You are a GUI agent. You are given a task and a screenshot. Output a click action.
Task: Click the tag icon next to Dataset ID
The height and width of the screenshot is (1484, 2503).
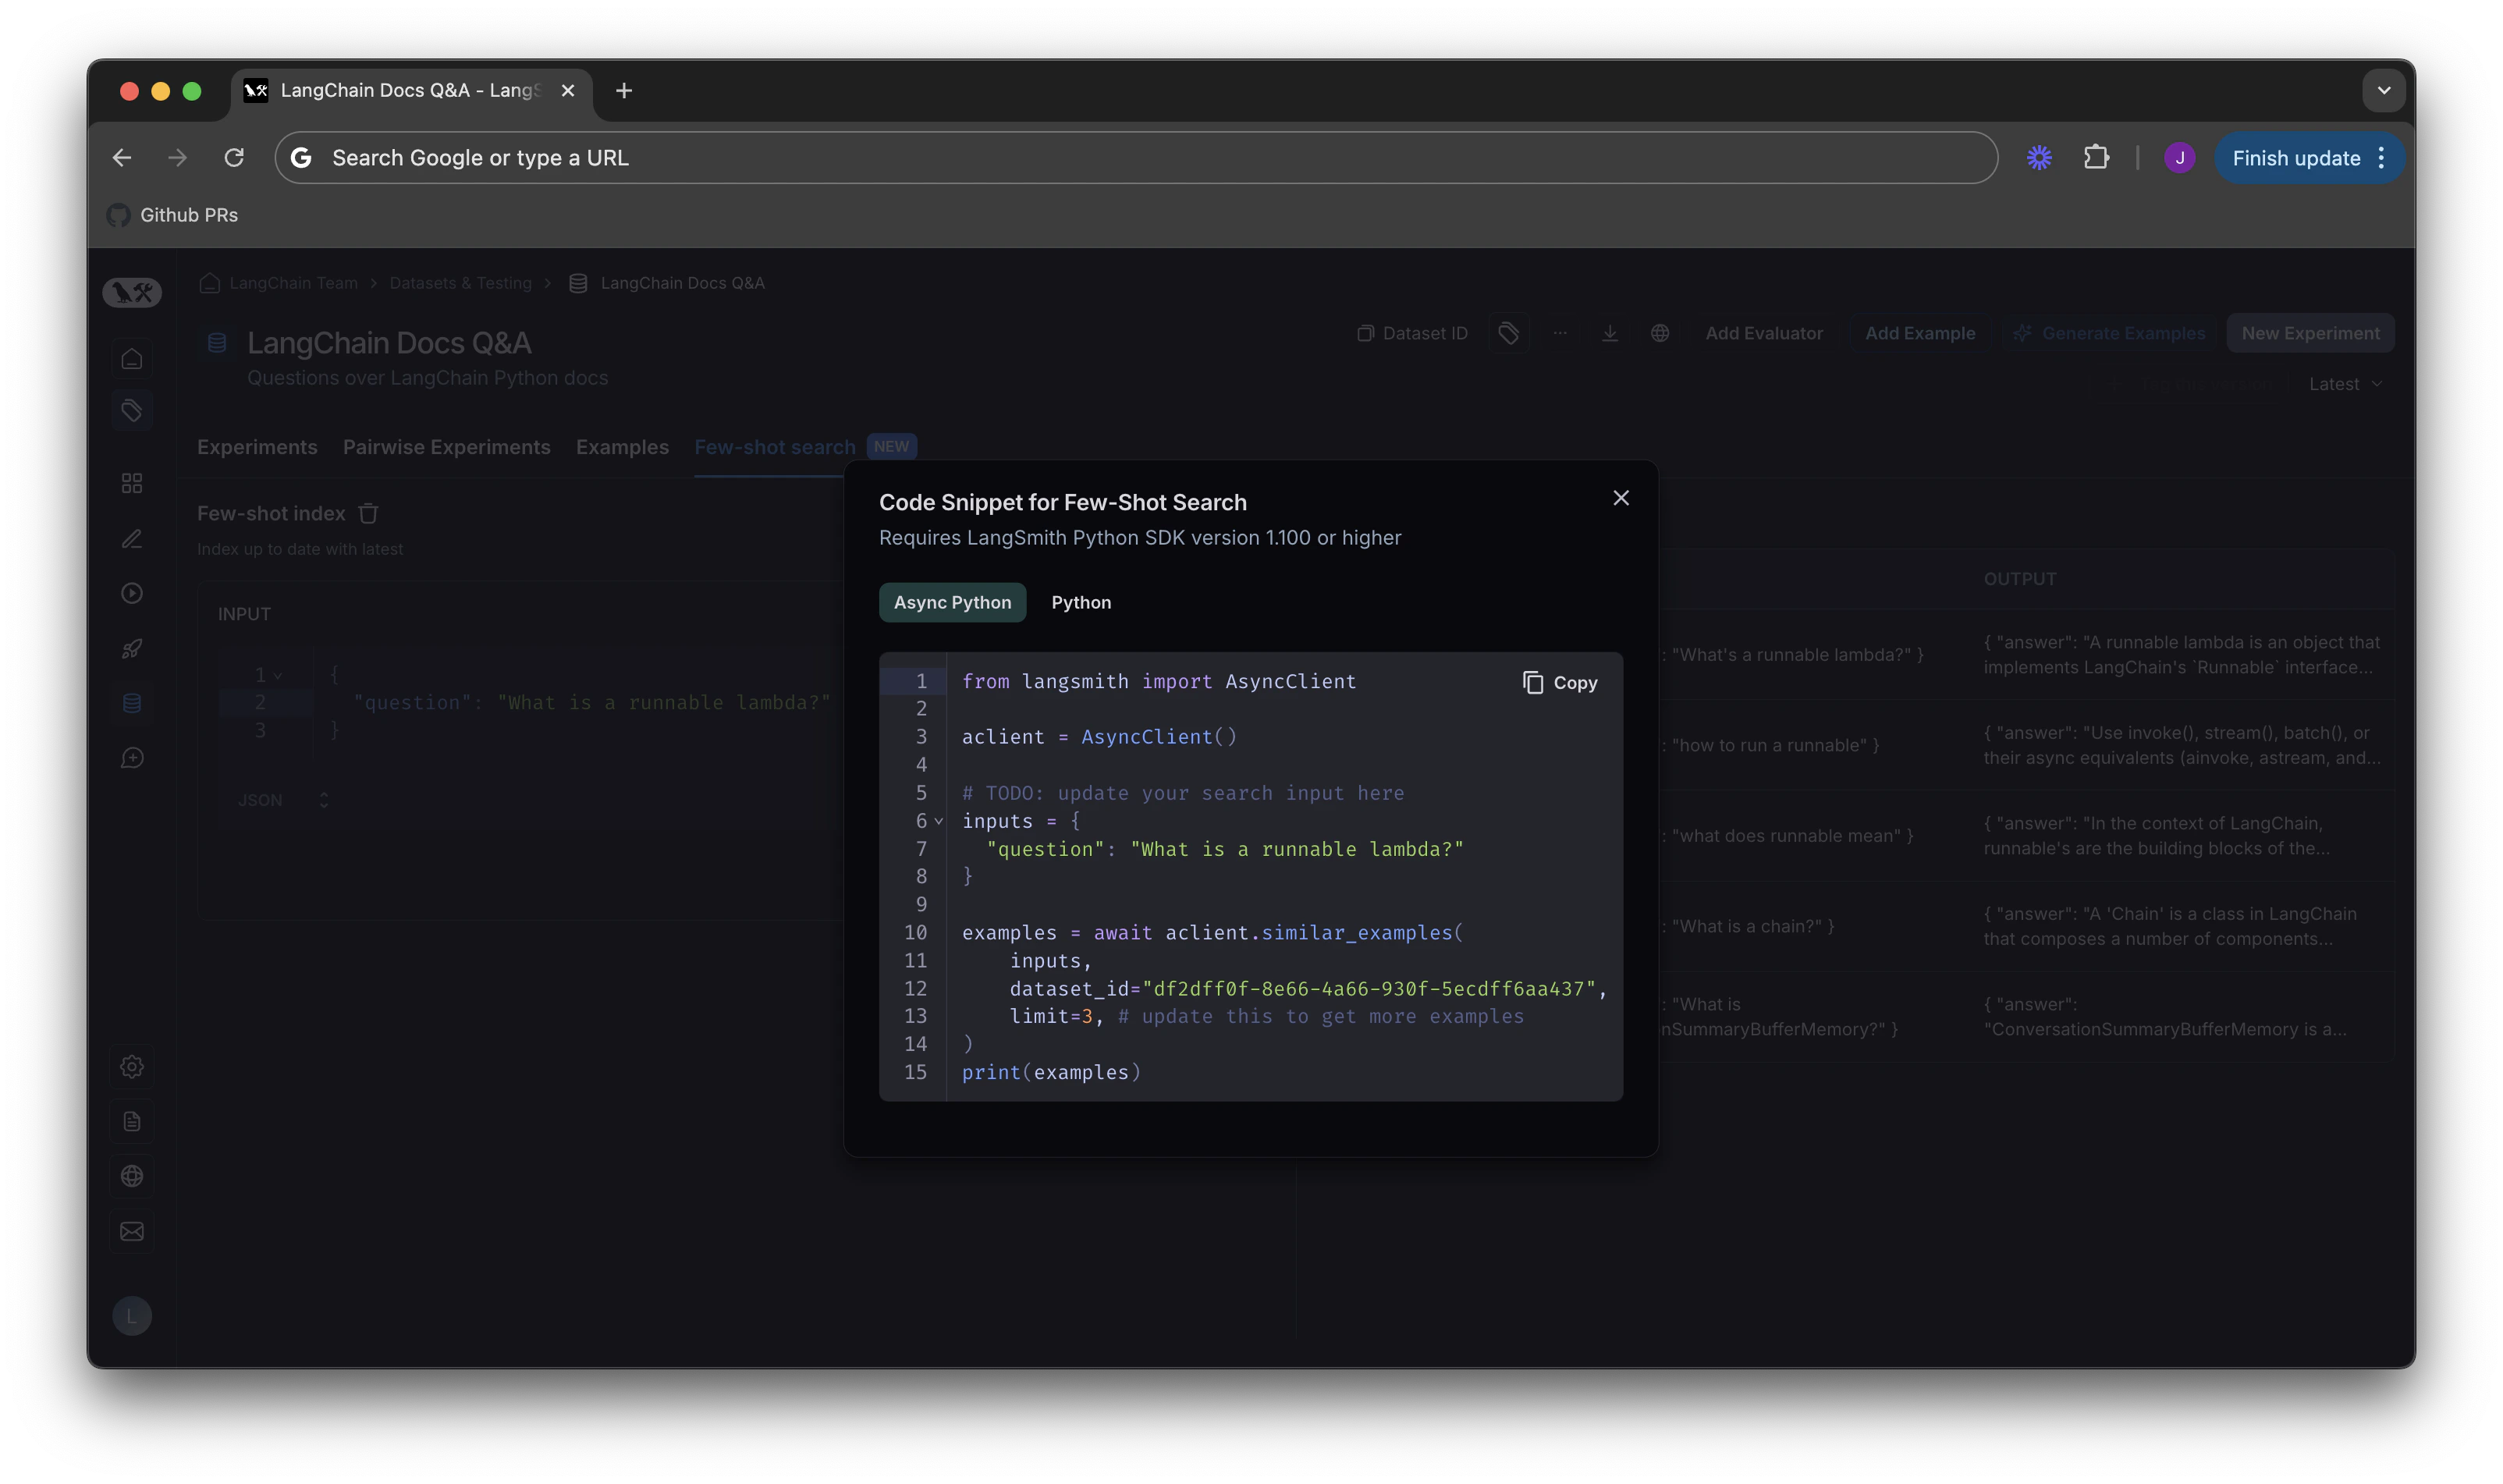1508,333
